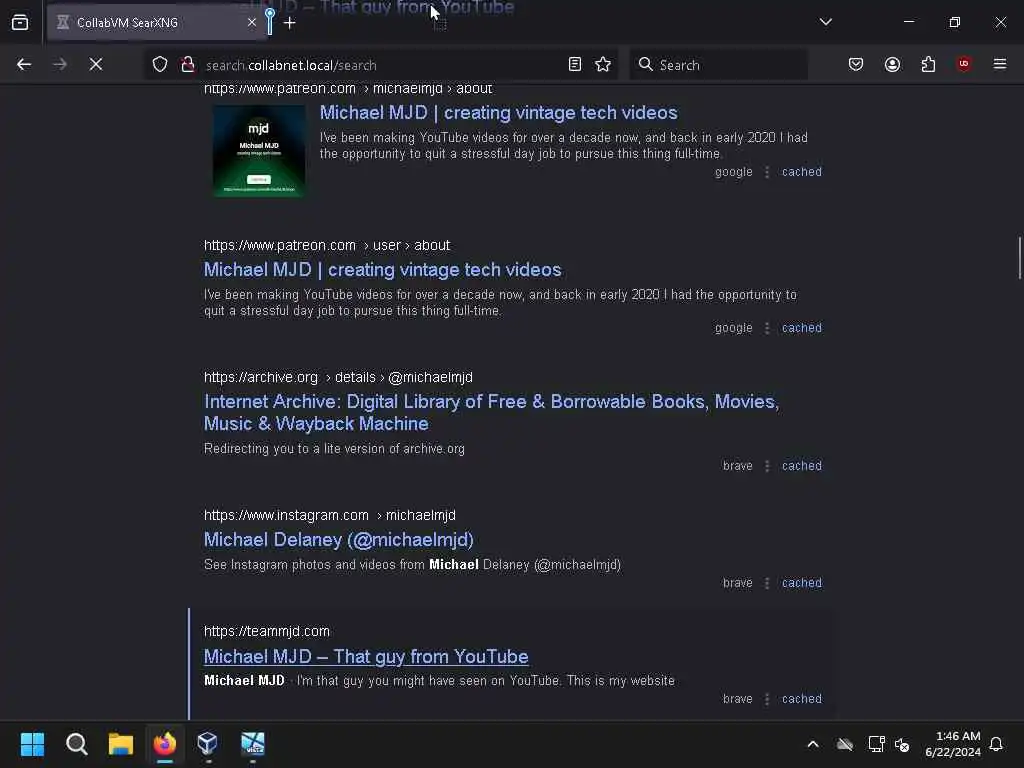This screenshot has height=768, width=1024.
Task: Open clock showing 1:46 AM 6/22/2024
Action: click(x=953, y=744)
